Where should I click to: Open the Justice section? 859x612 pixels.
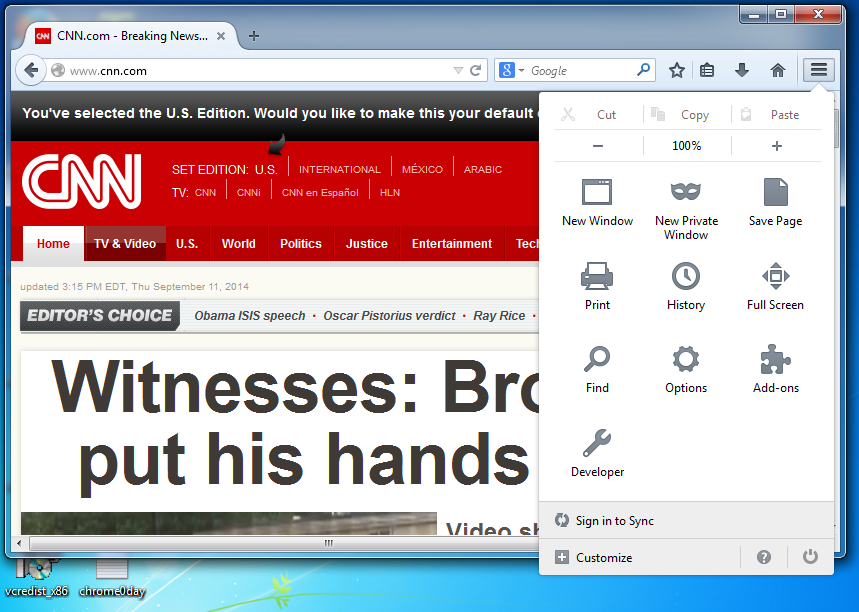[366, 244]
